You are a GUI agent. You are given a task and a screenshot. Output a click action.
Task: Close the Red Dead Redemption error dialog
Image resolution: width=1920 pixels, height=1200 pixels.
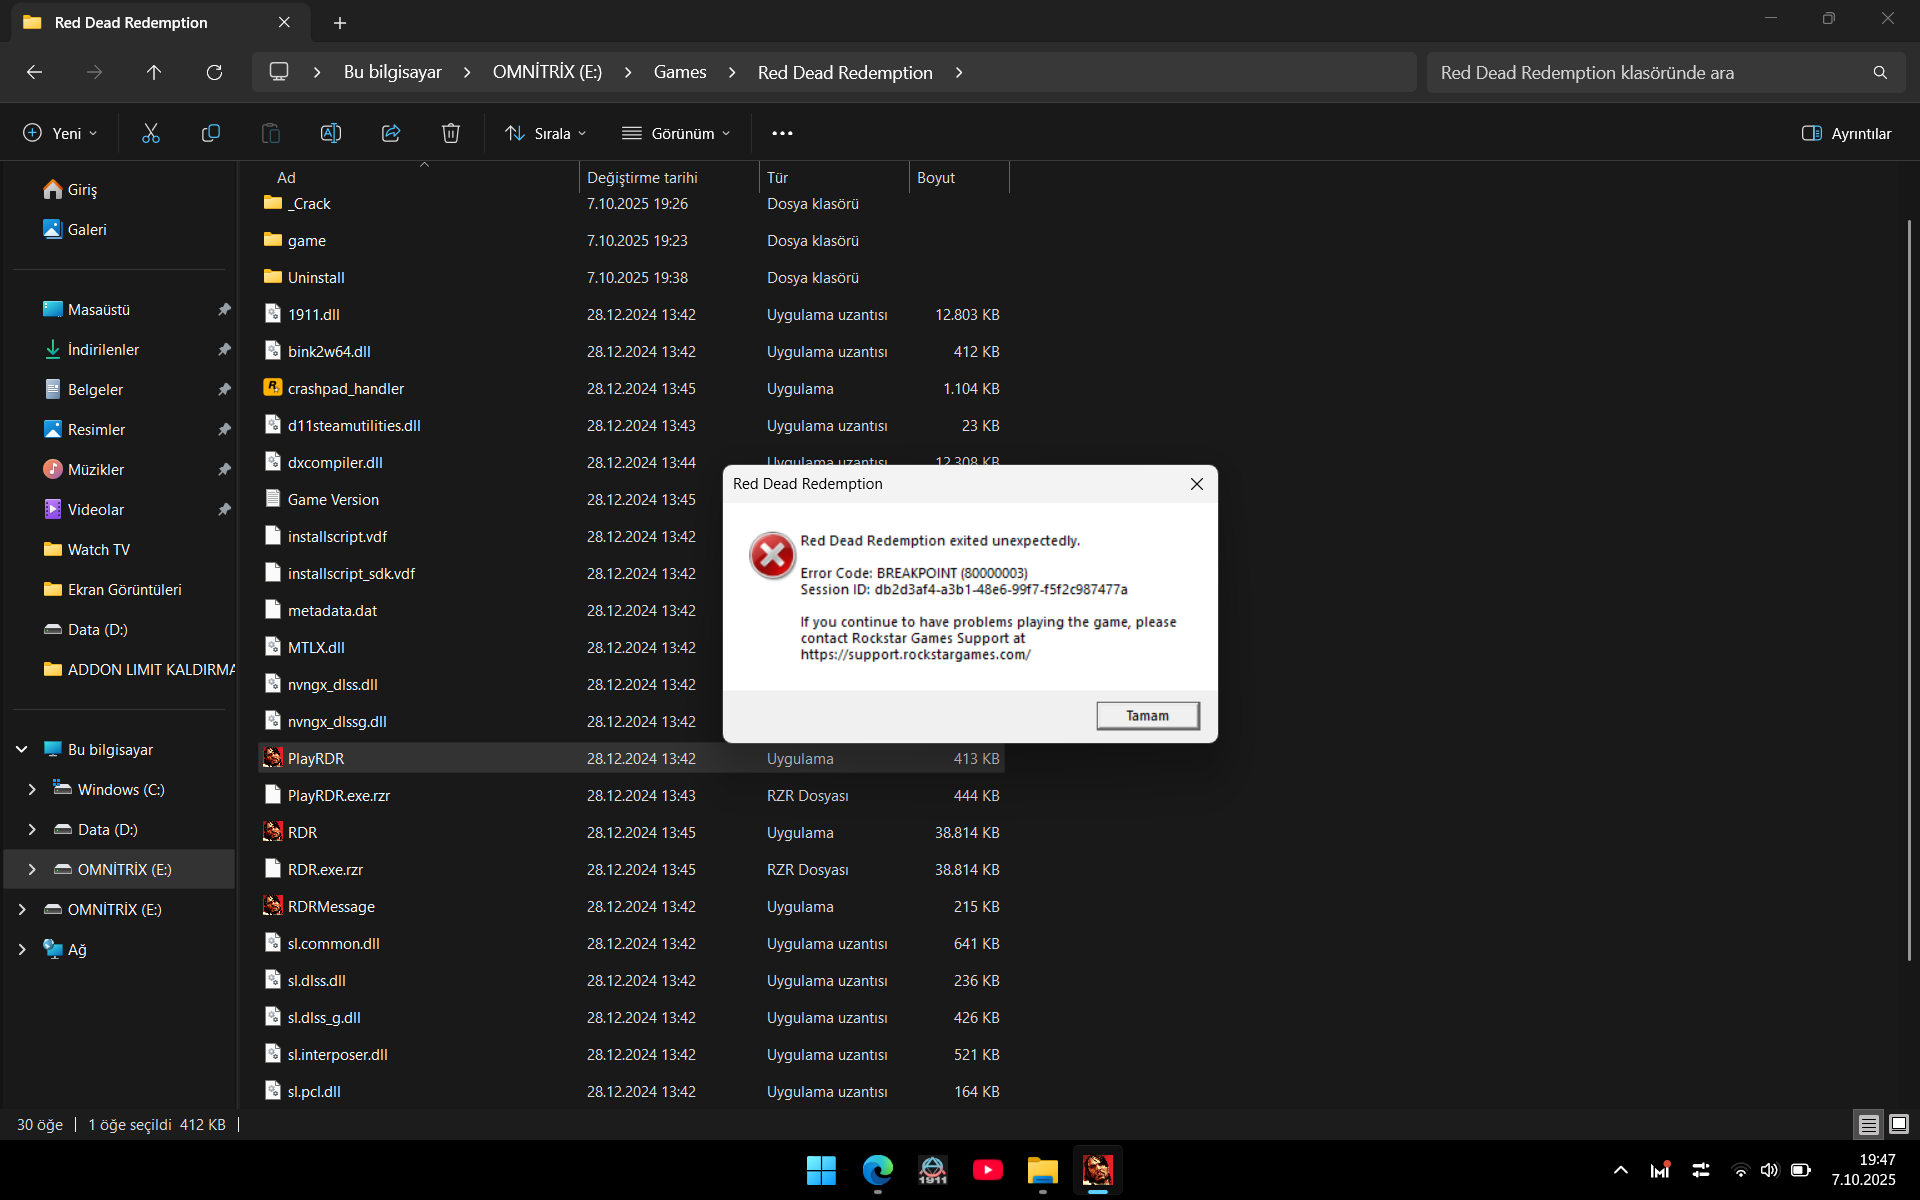coord(1197,484)
